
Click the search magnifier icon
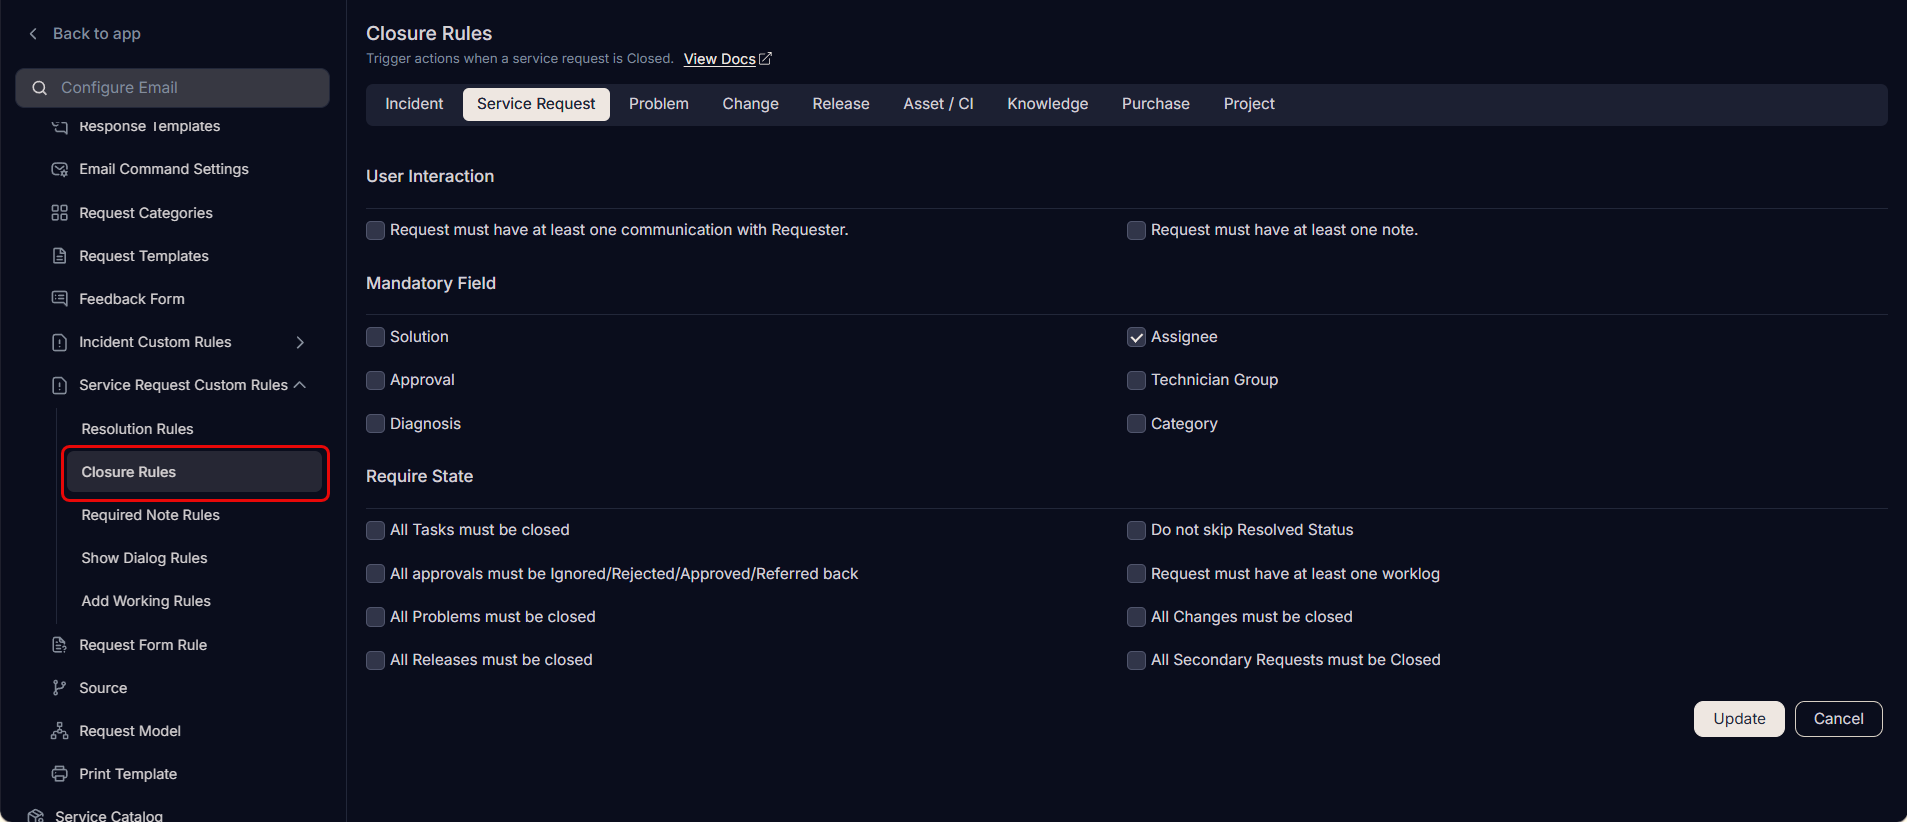click(40, 88)
